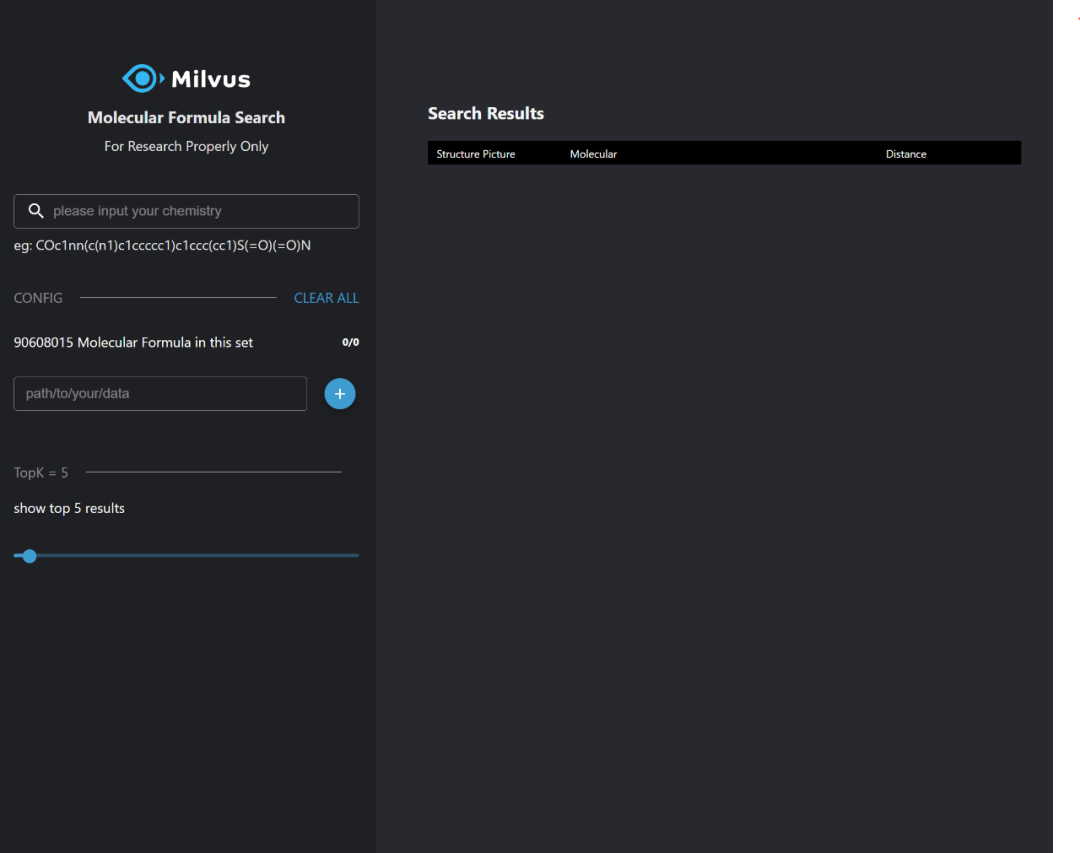
Task: Click the magnifier search icon
Action: [x=36, y=211]
